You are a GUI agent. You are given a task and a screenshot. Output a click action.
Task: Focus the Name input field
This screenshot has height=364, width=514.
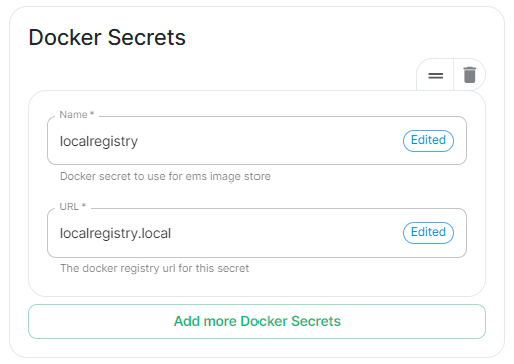point(257,140)
